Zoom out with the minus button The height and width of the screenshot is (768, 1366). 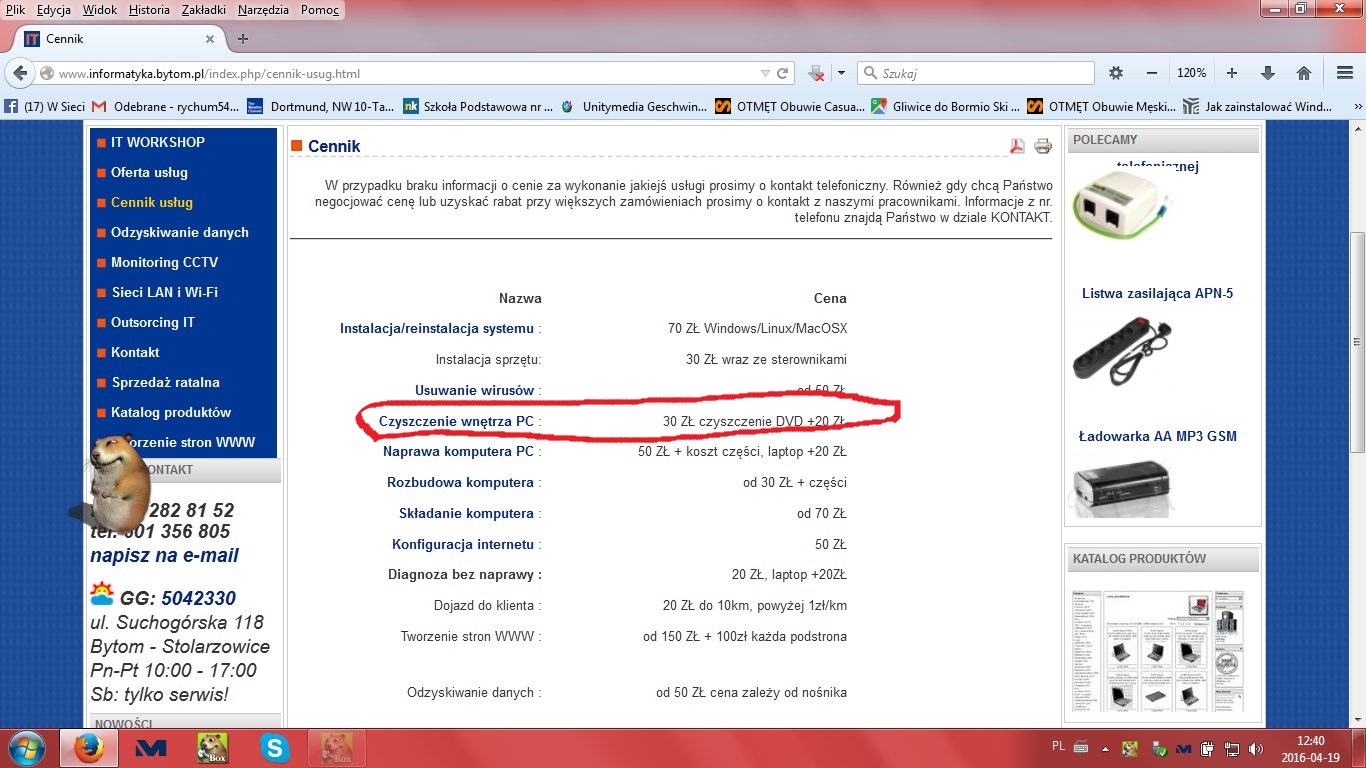1152,73
